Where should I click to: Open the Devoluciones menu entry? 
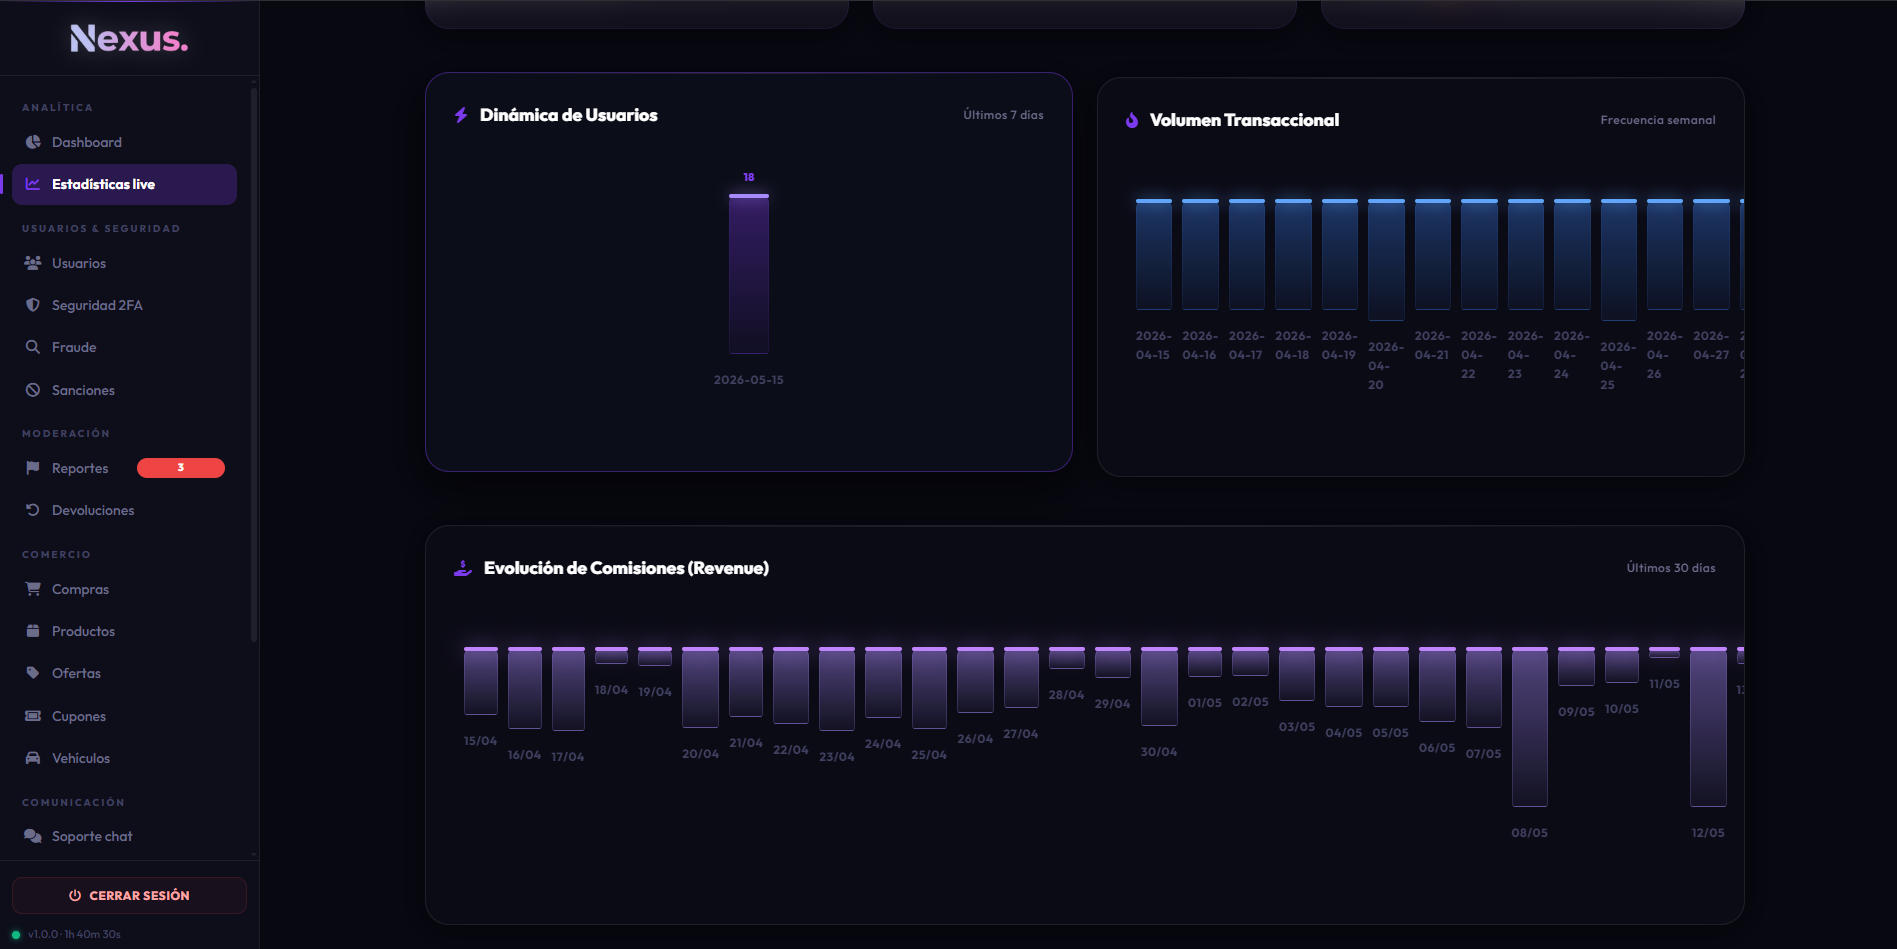pos(124,510)
